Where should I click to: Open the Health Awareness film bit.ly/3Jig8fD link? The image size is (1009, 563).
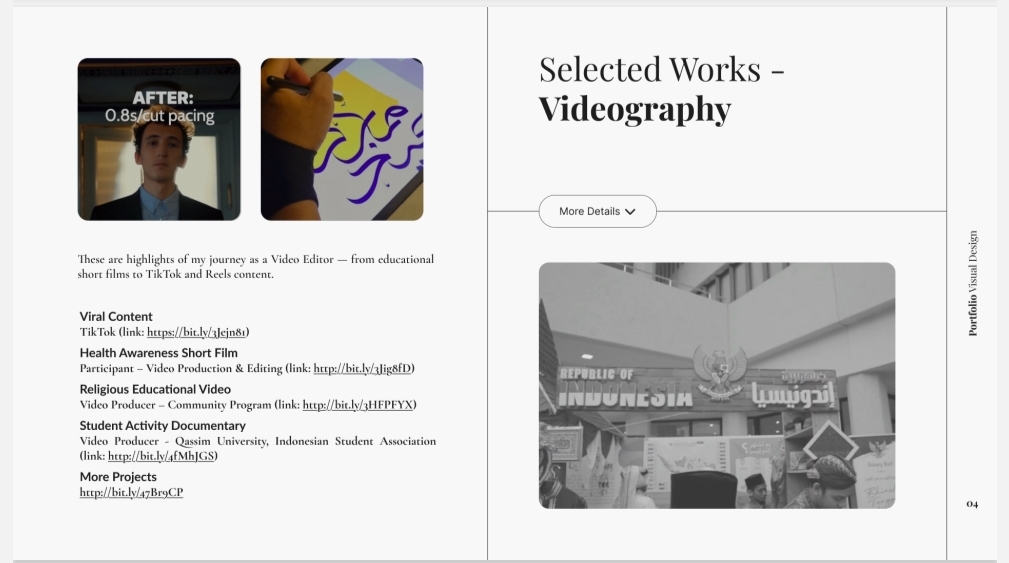coord(362,368)
